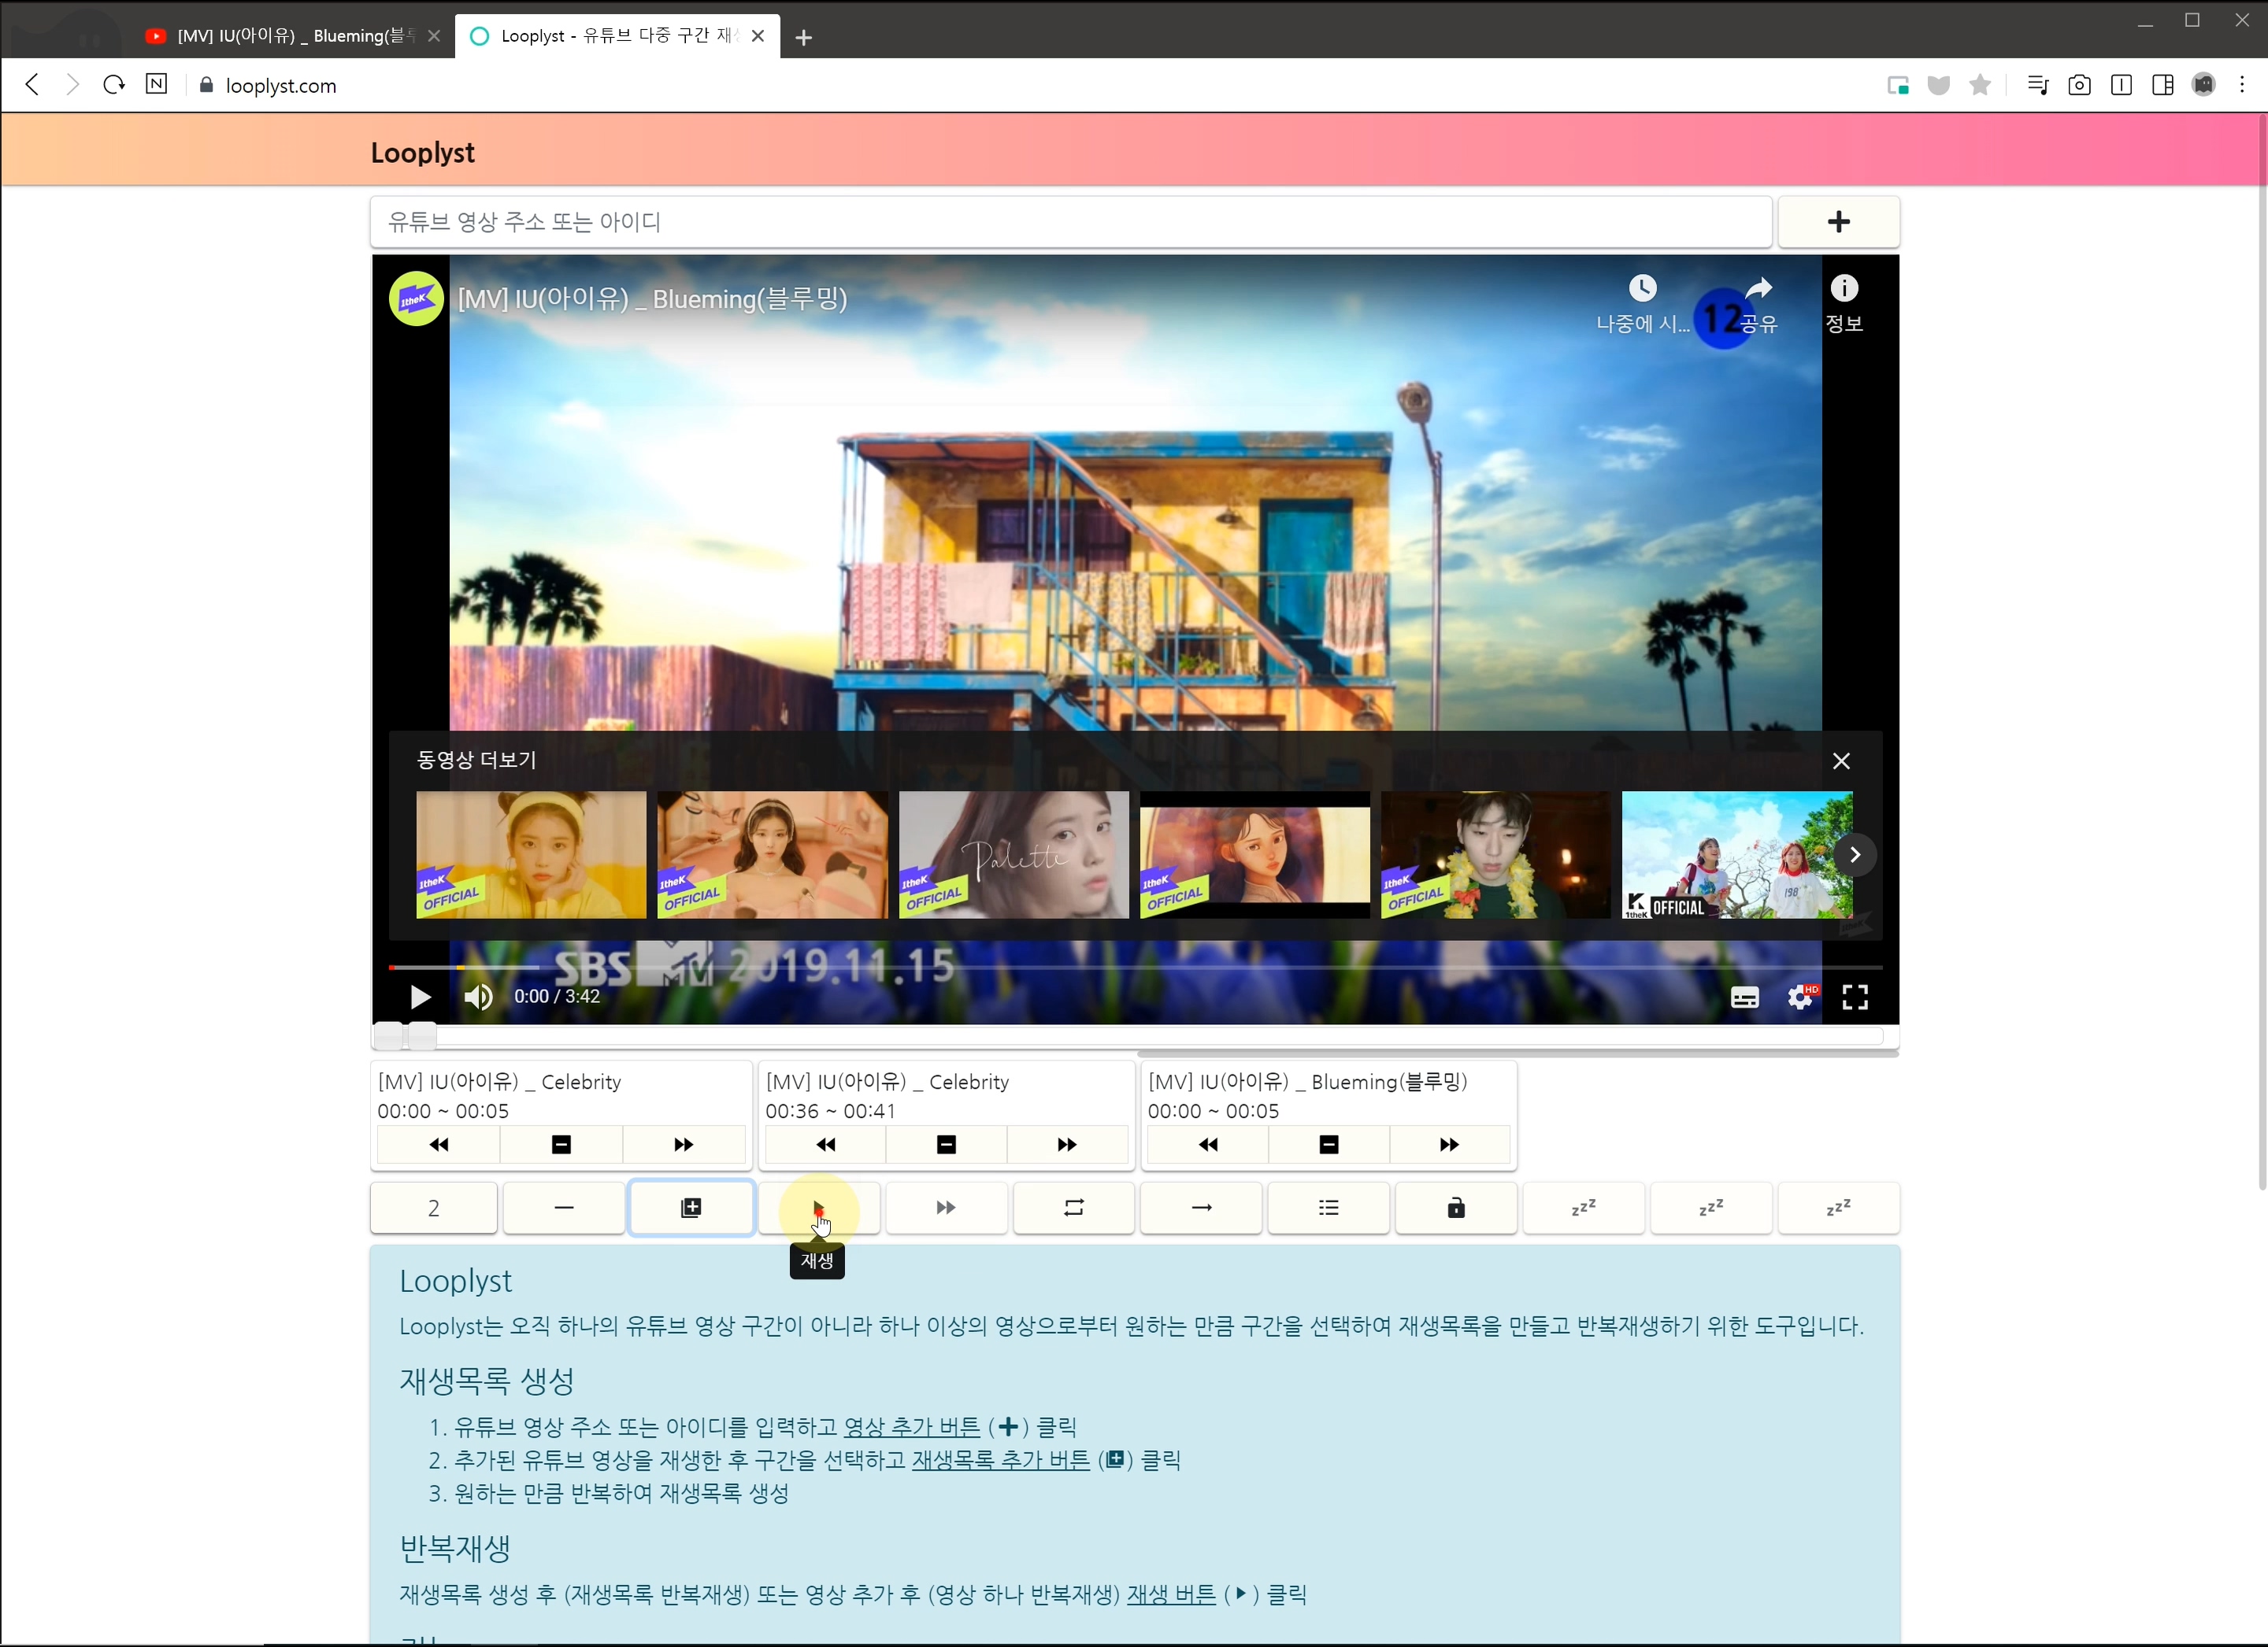
Task: Click the YouTube video progress bar
Action: [1134, 968]
